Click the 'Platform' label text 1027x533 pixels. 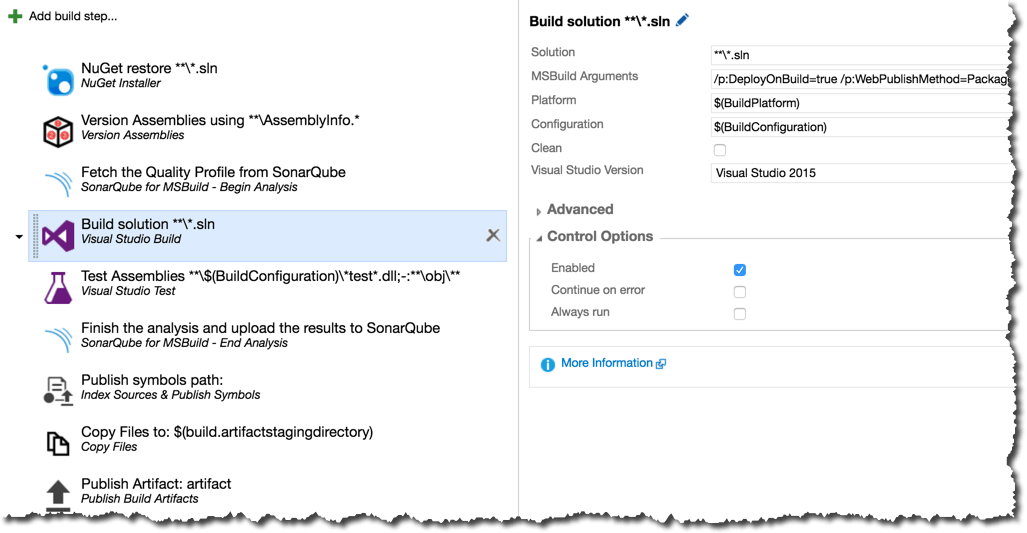[553, 100]
